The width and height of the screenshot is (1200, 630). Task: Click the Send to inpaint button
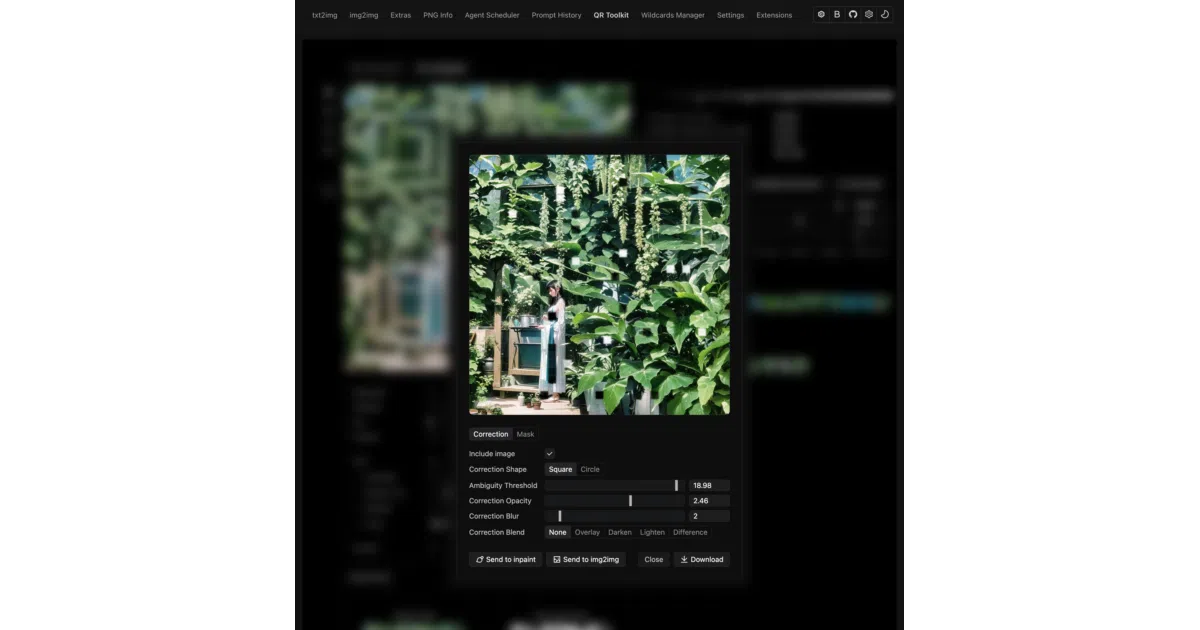coord(505,559)
